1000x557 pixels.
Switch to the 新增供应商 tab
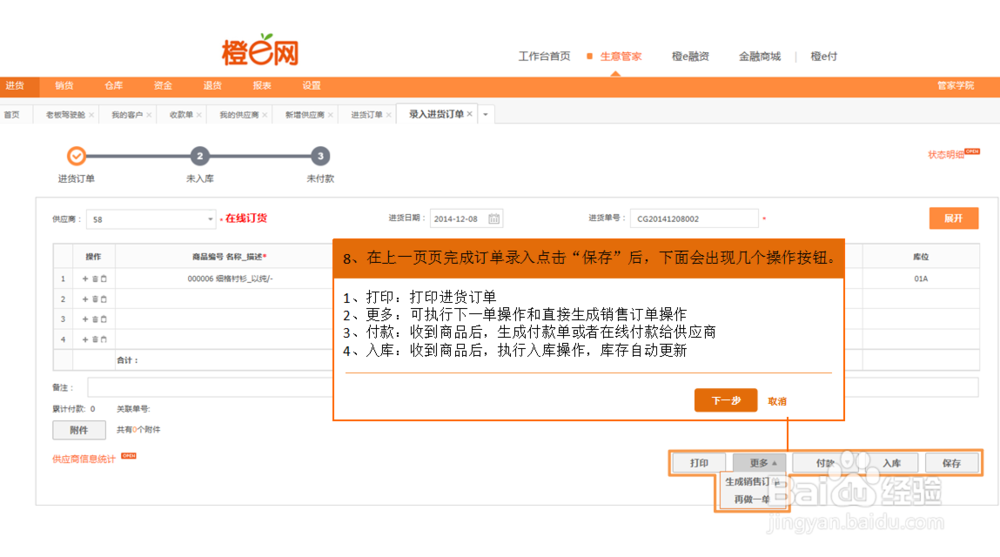click(x=305, y=115)
